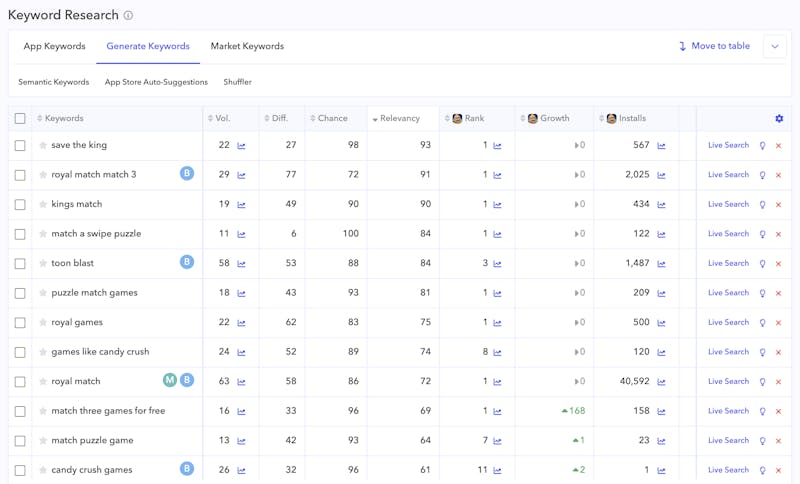
Task: Check the box for 'royal match match 3'
Action: (20, 175)
